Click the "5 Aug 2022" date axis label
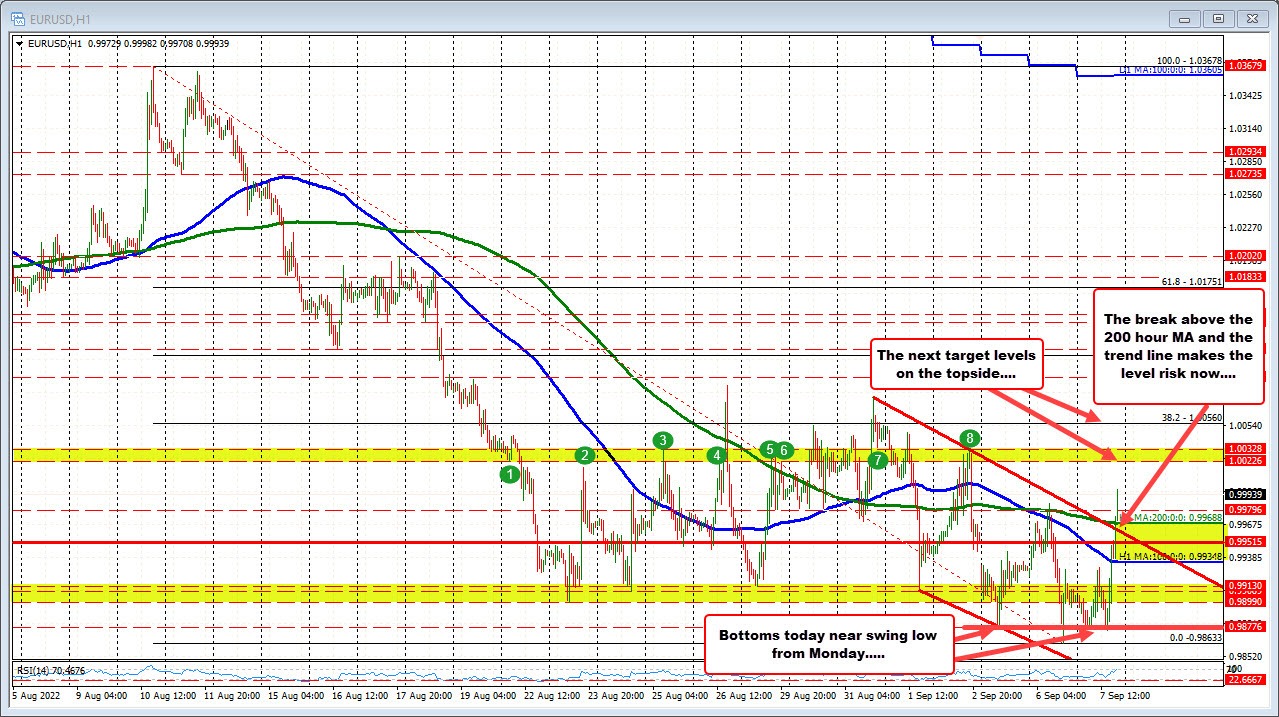1279x717 pixels. coord(35,695)
